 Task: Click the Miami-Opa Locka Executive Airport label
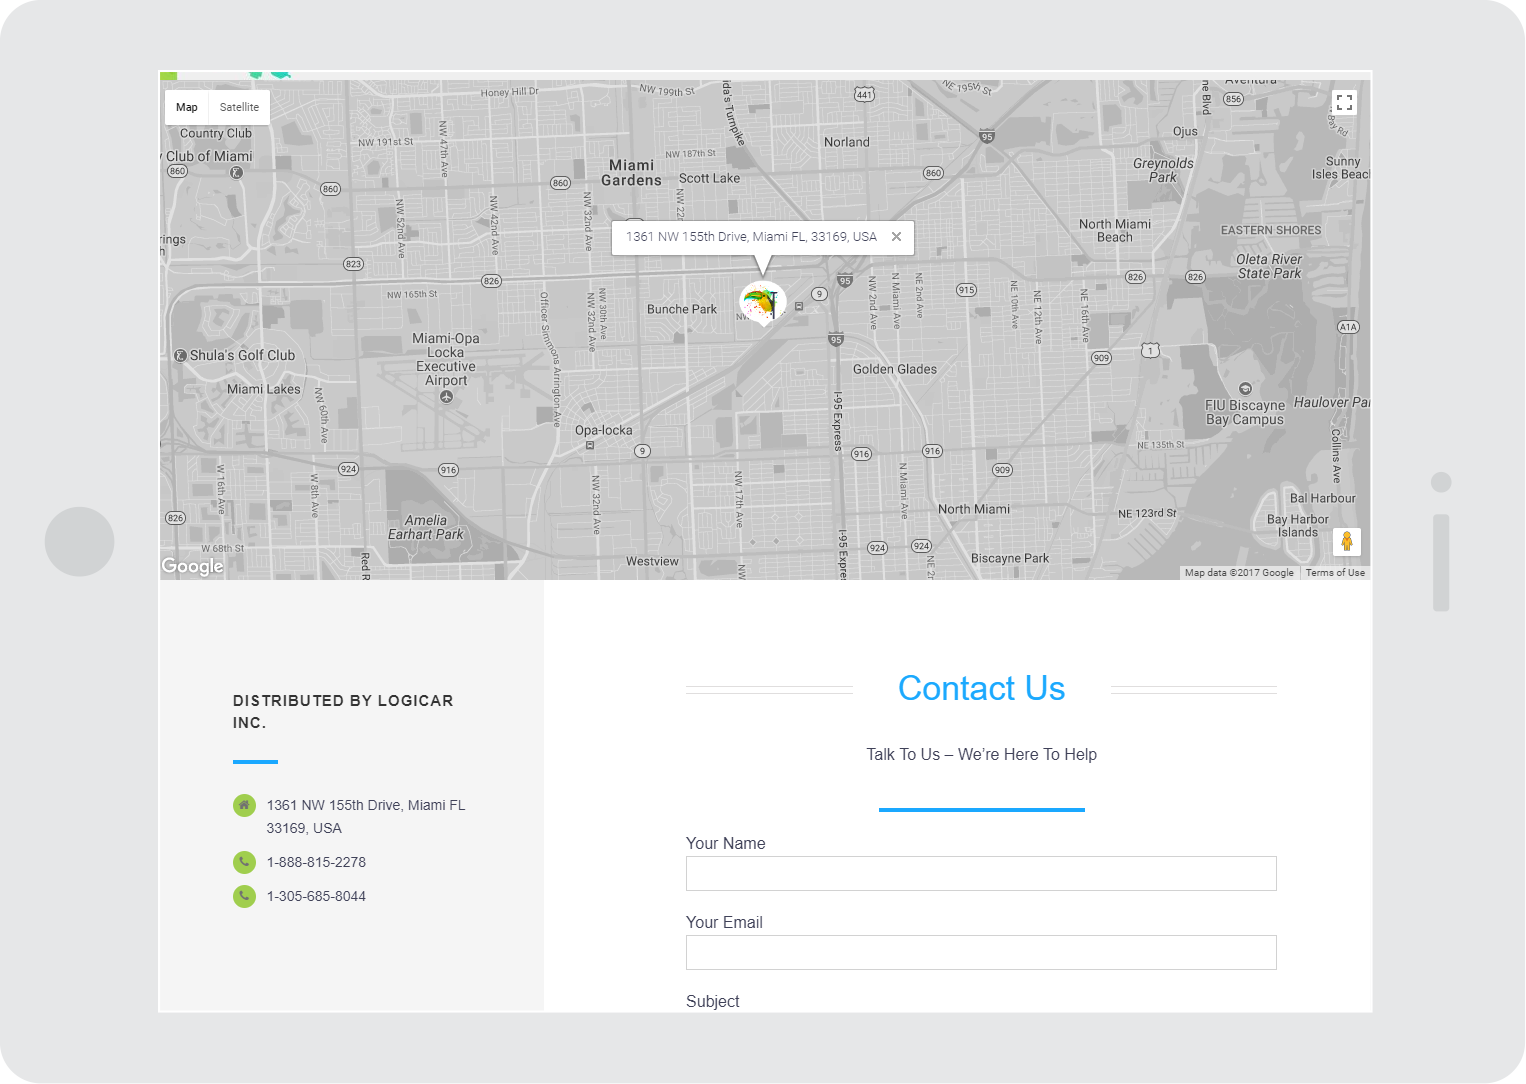click(x=446, y=360)
